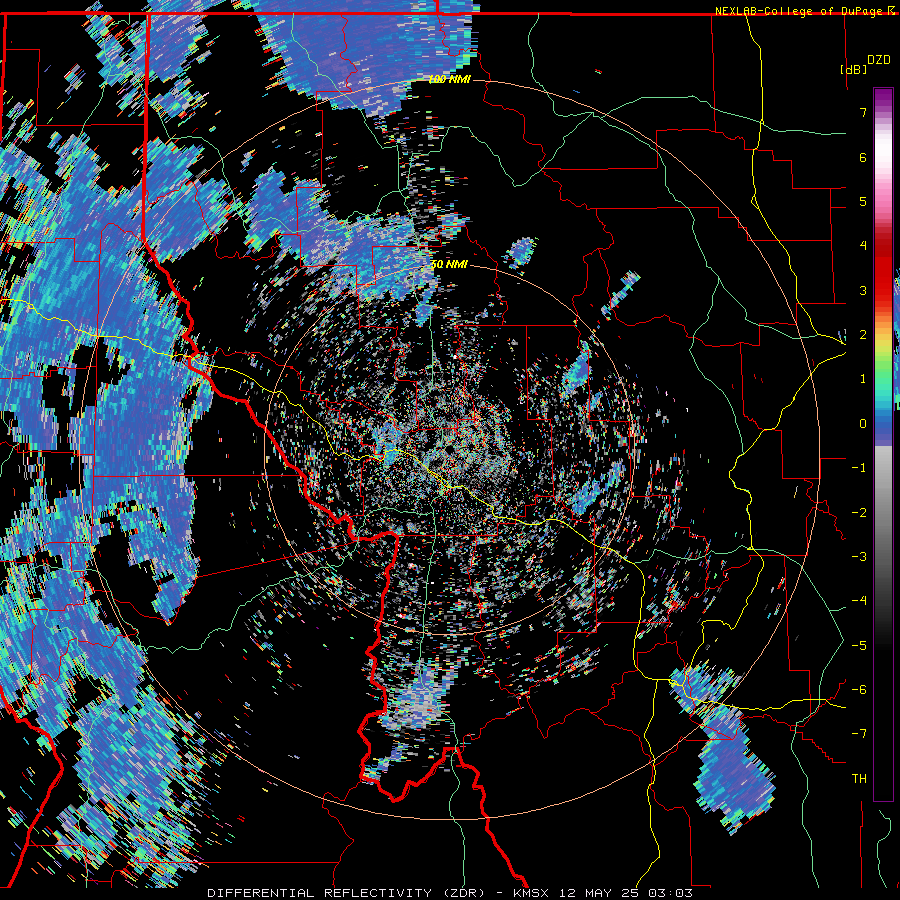900x900 pixels.
Task: Click the -5 value on color scale
Action: 859,646
